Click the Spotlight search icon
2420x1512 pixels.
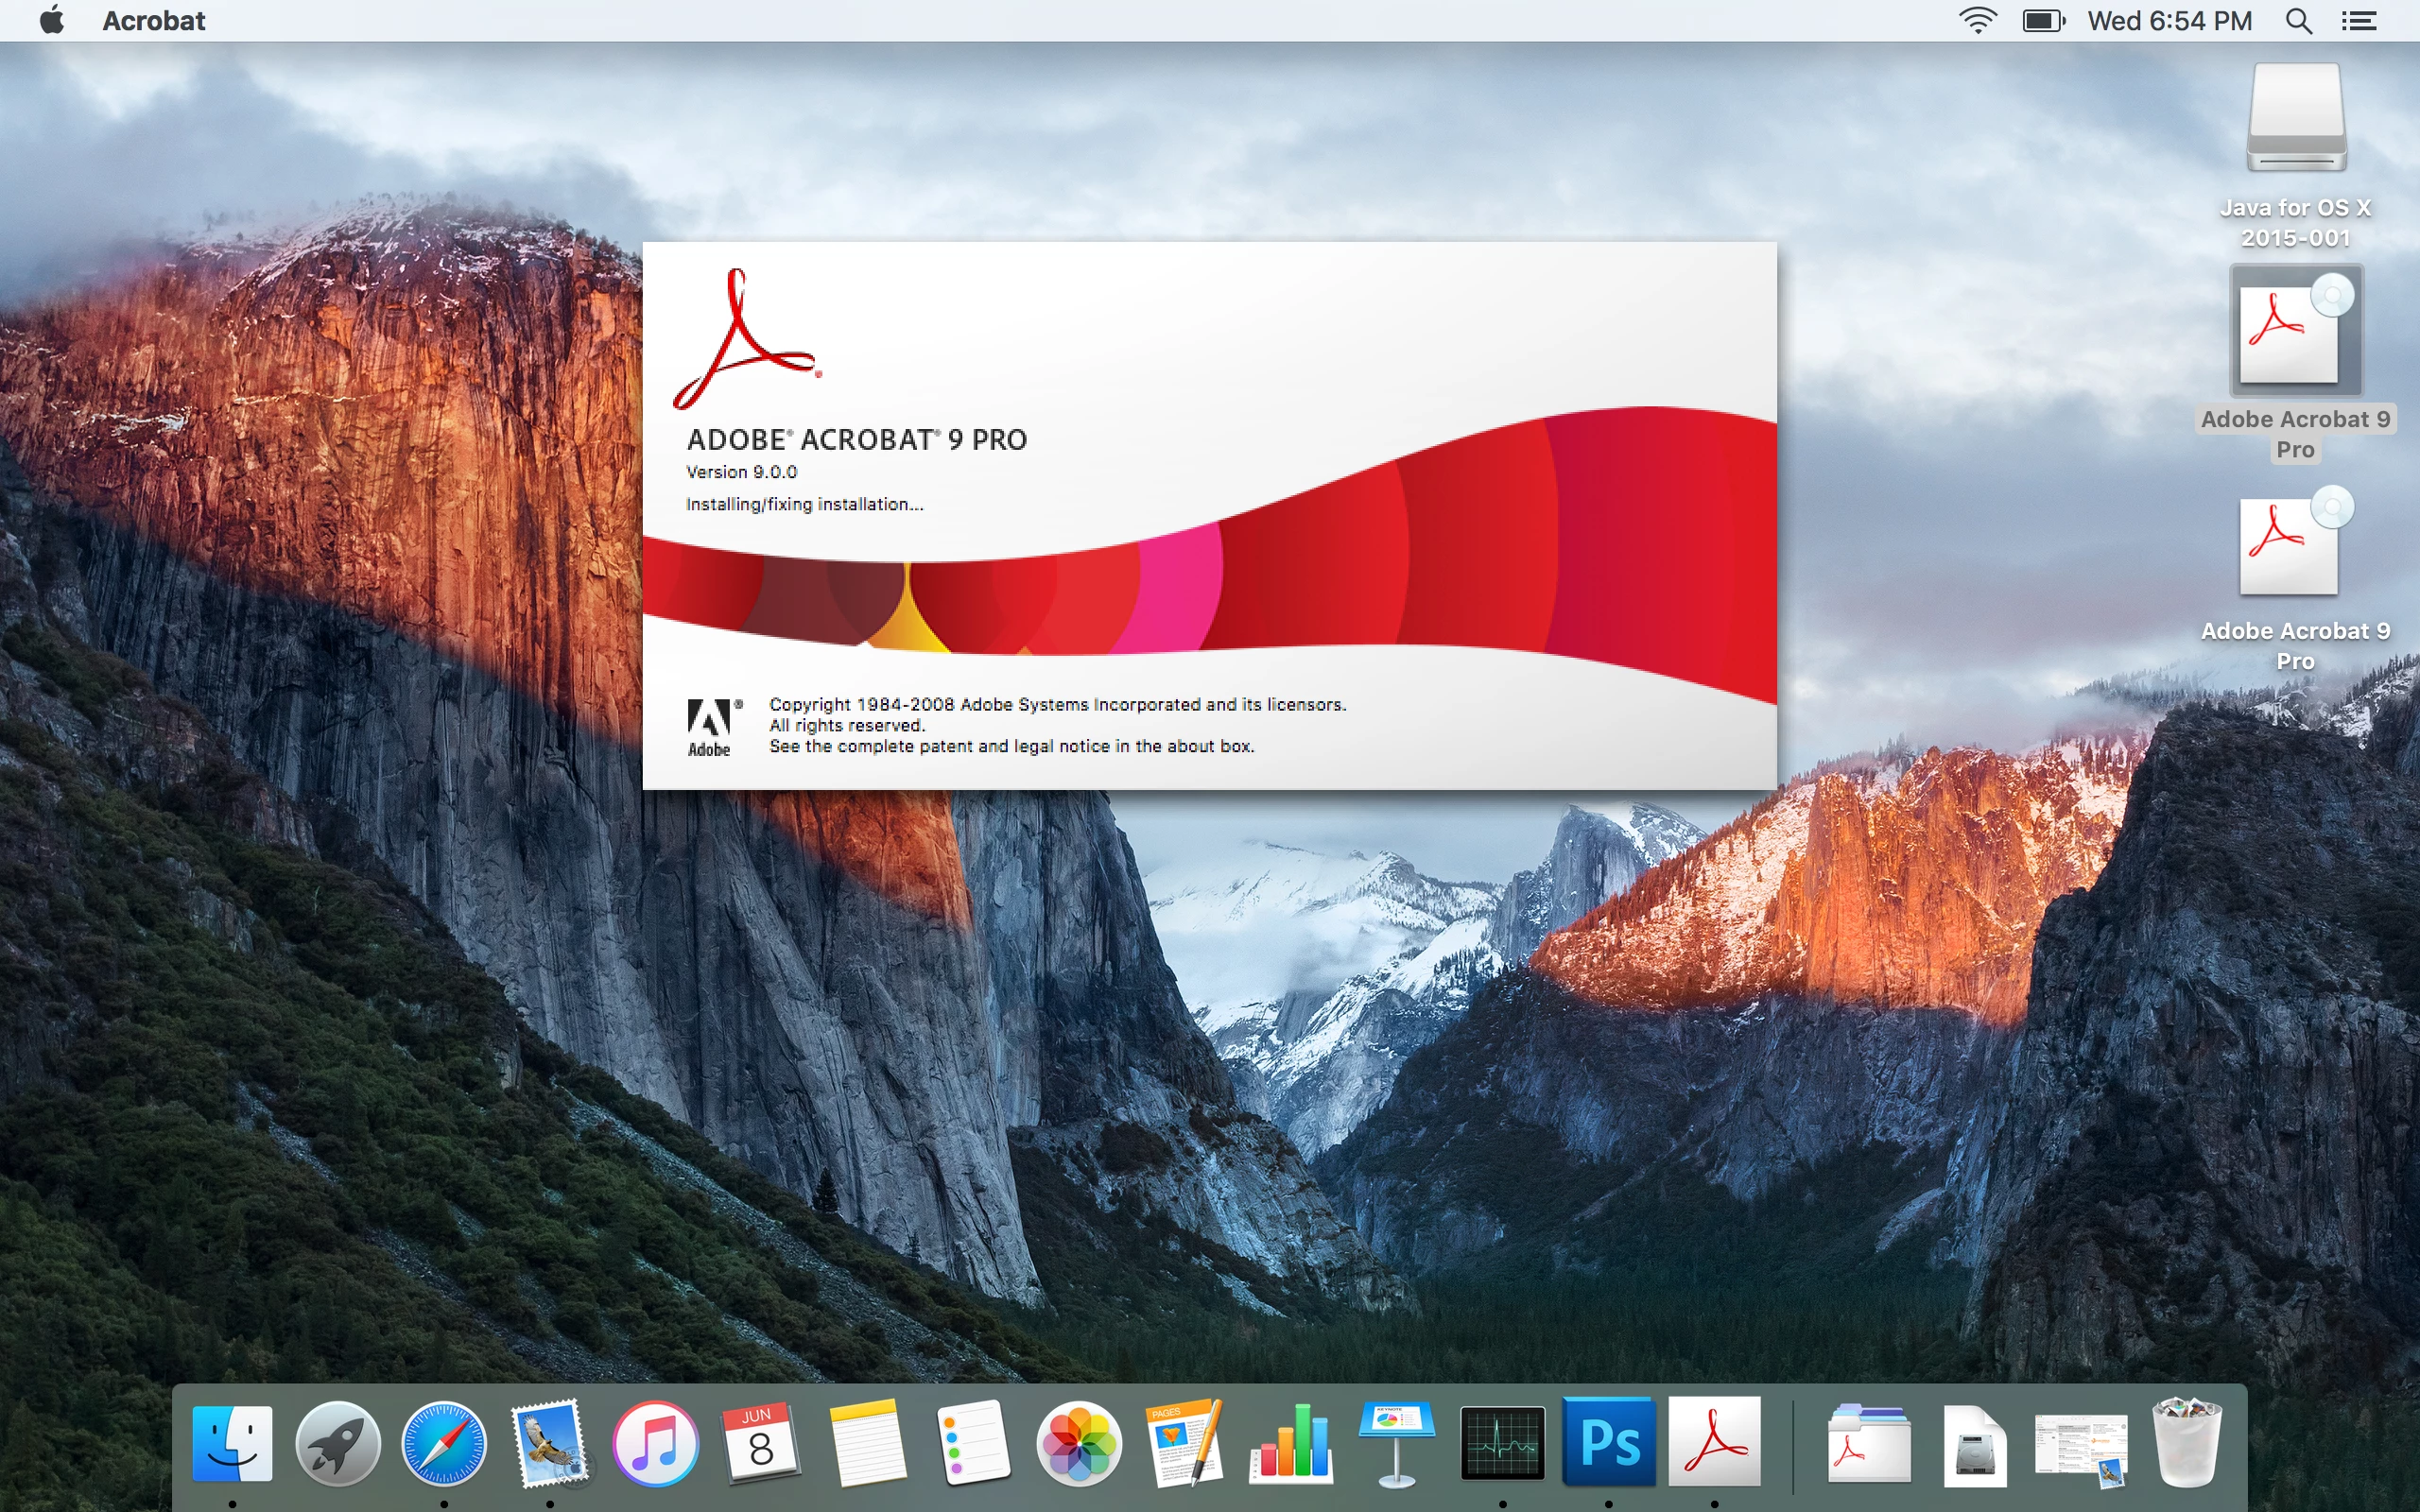coord(2298,20)
